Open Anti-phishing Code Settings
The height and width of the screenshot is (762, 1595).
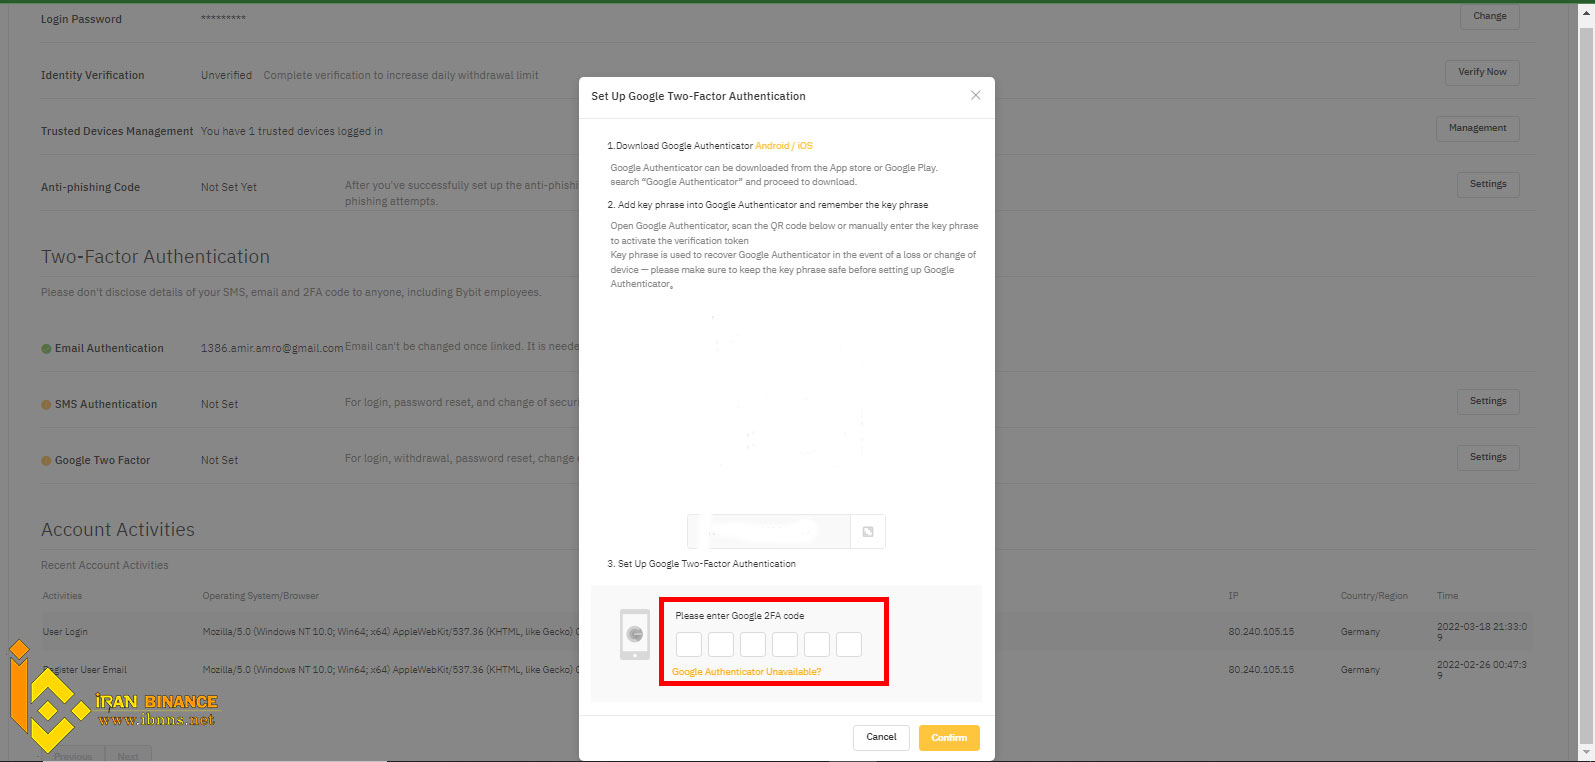(x=1488, y=184)
